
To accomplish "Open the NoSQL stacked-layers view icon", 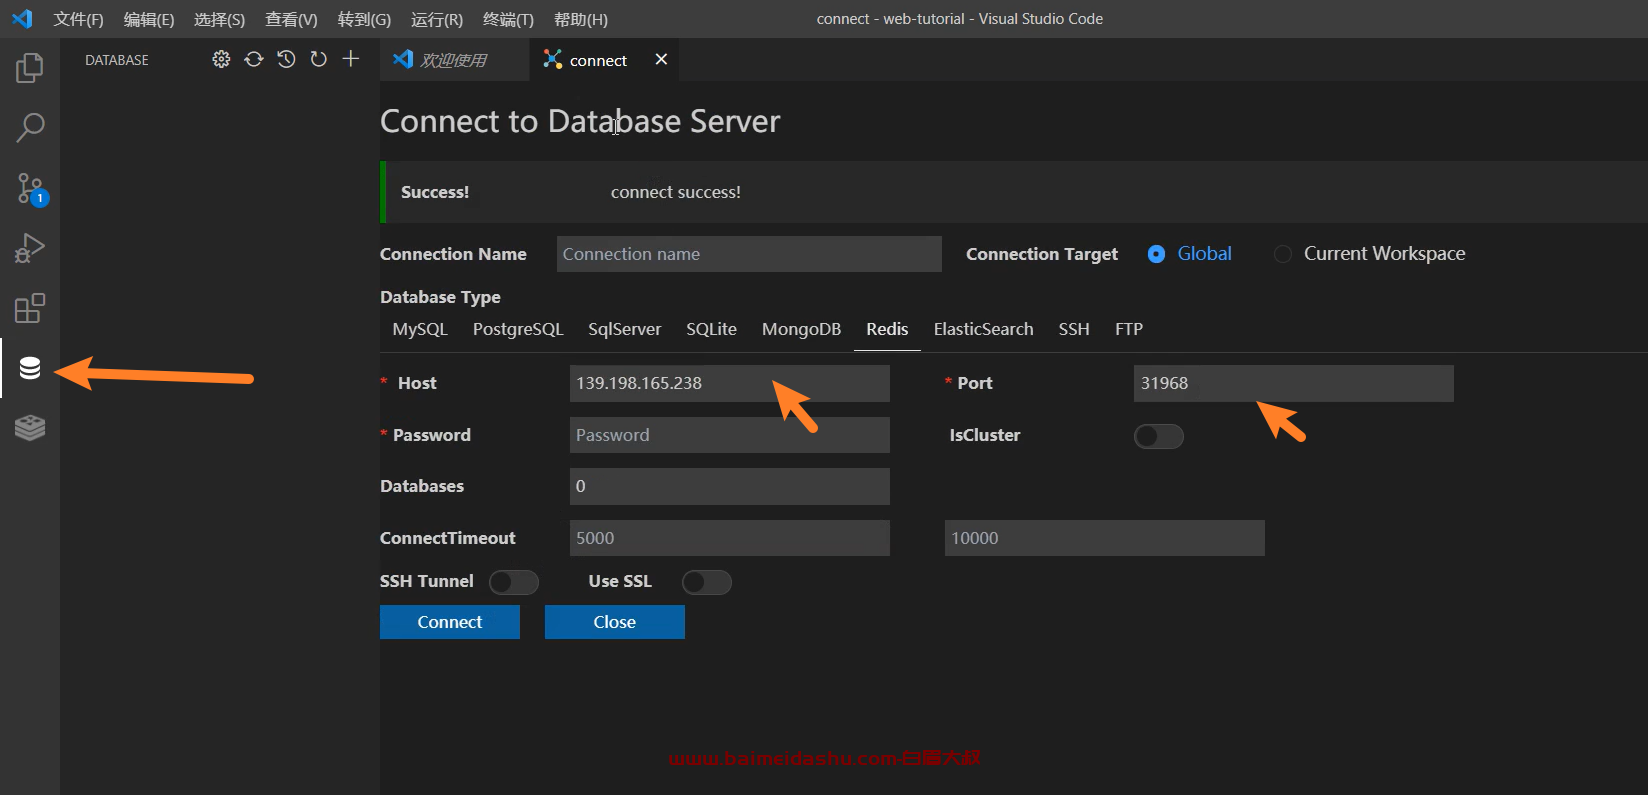I will tap(30, 428).
